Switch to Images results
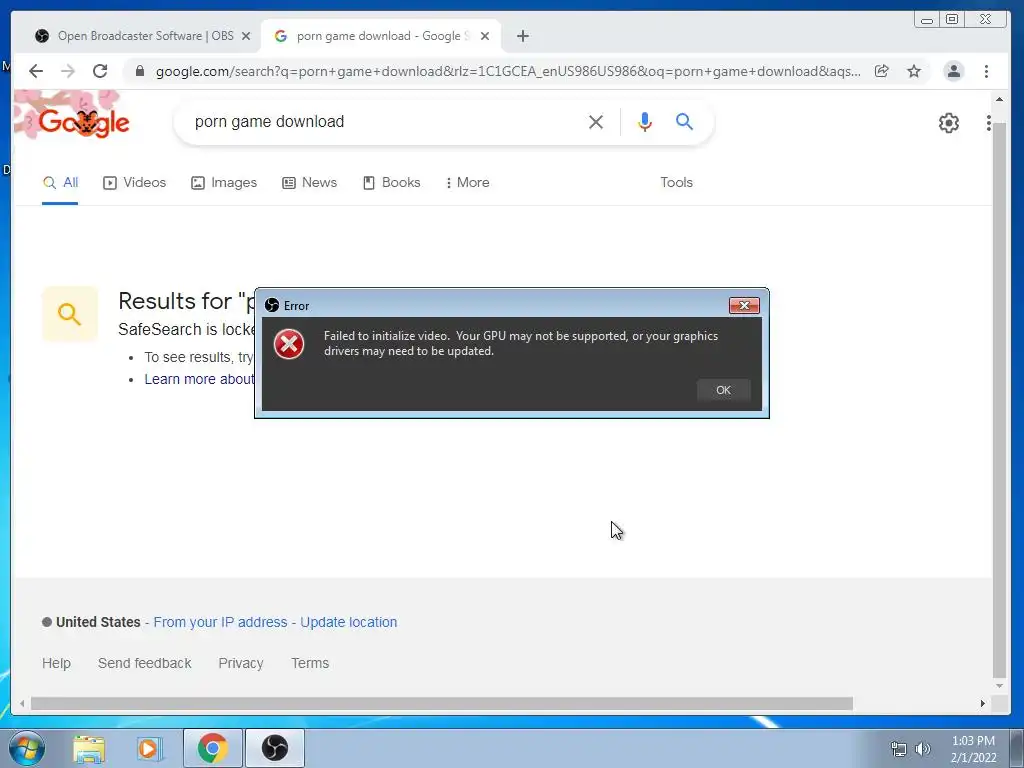This screenshot has height=768, width=1024. [224, 183]
